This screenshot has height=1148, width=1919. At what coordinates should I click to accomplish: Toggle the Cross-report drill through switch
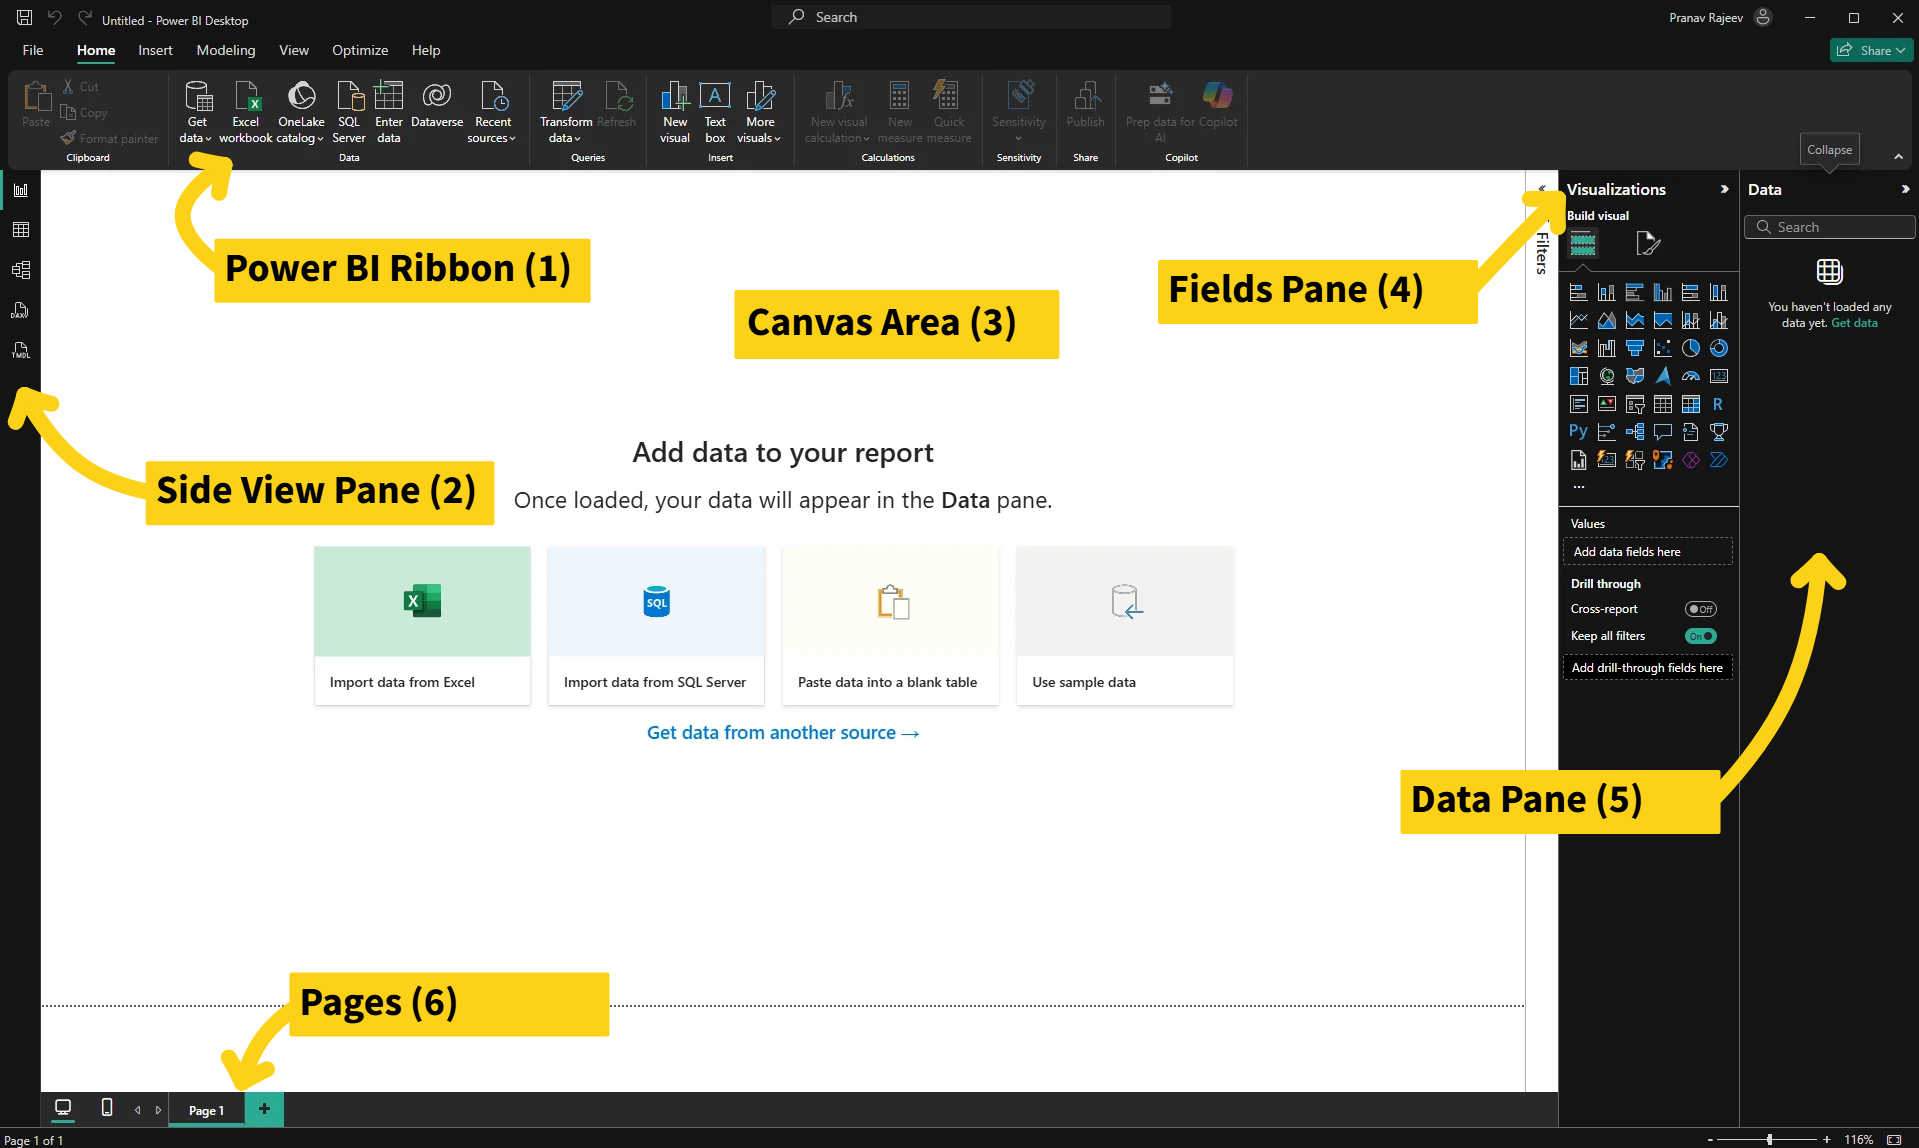pyautogui.click(x=1700, y=609)
